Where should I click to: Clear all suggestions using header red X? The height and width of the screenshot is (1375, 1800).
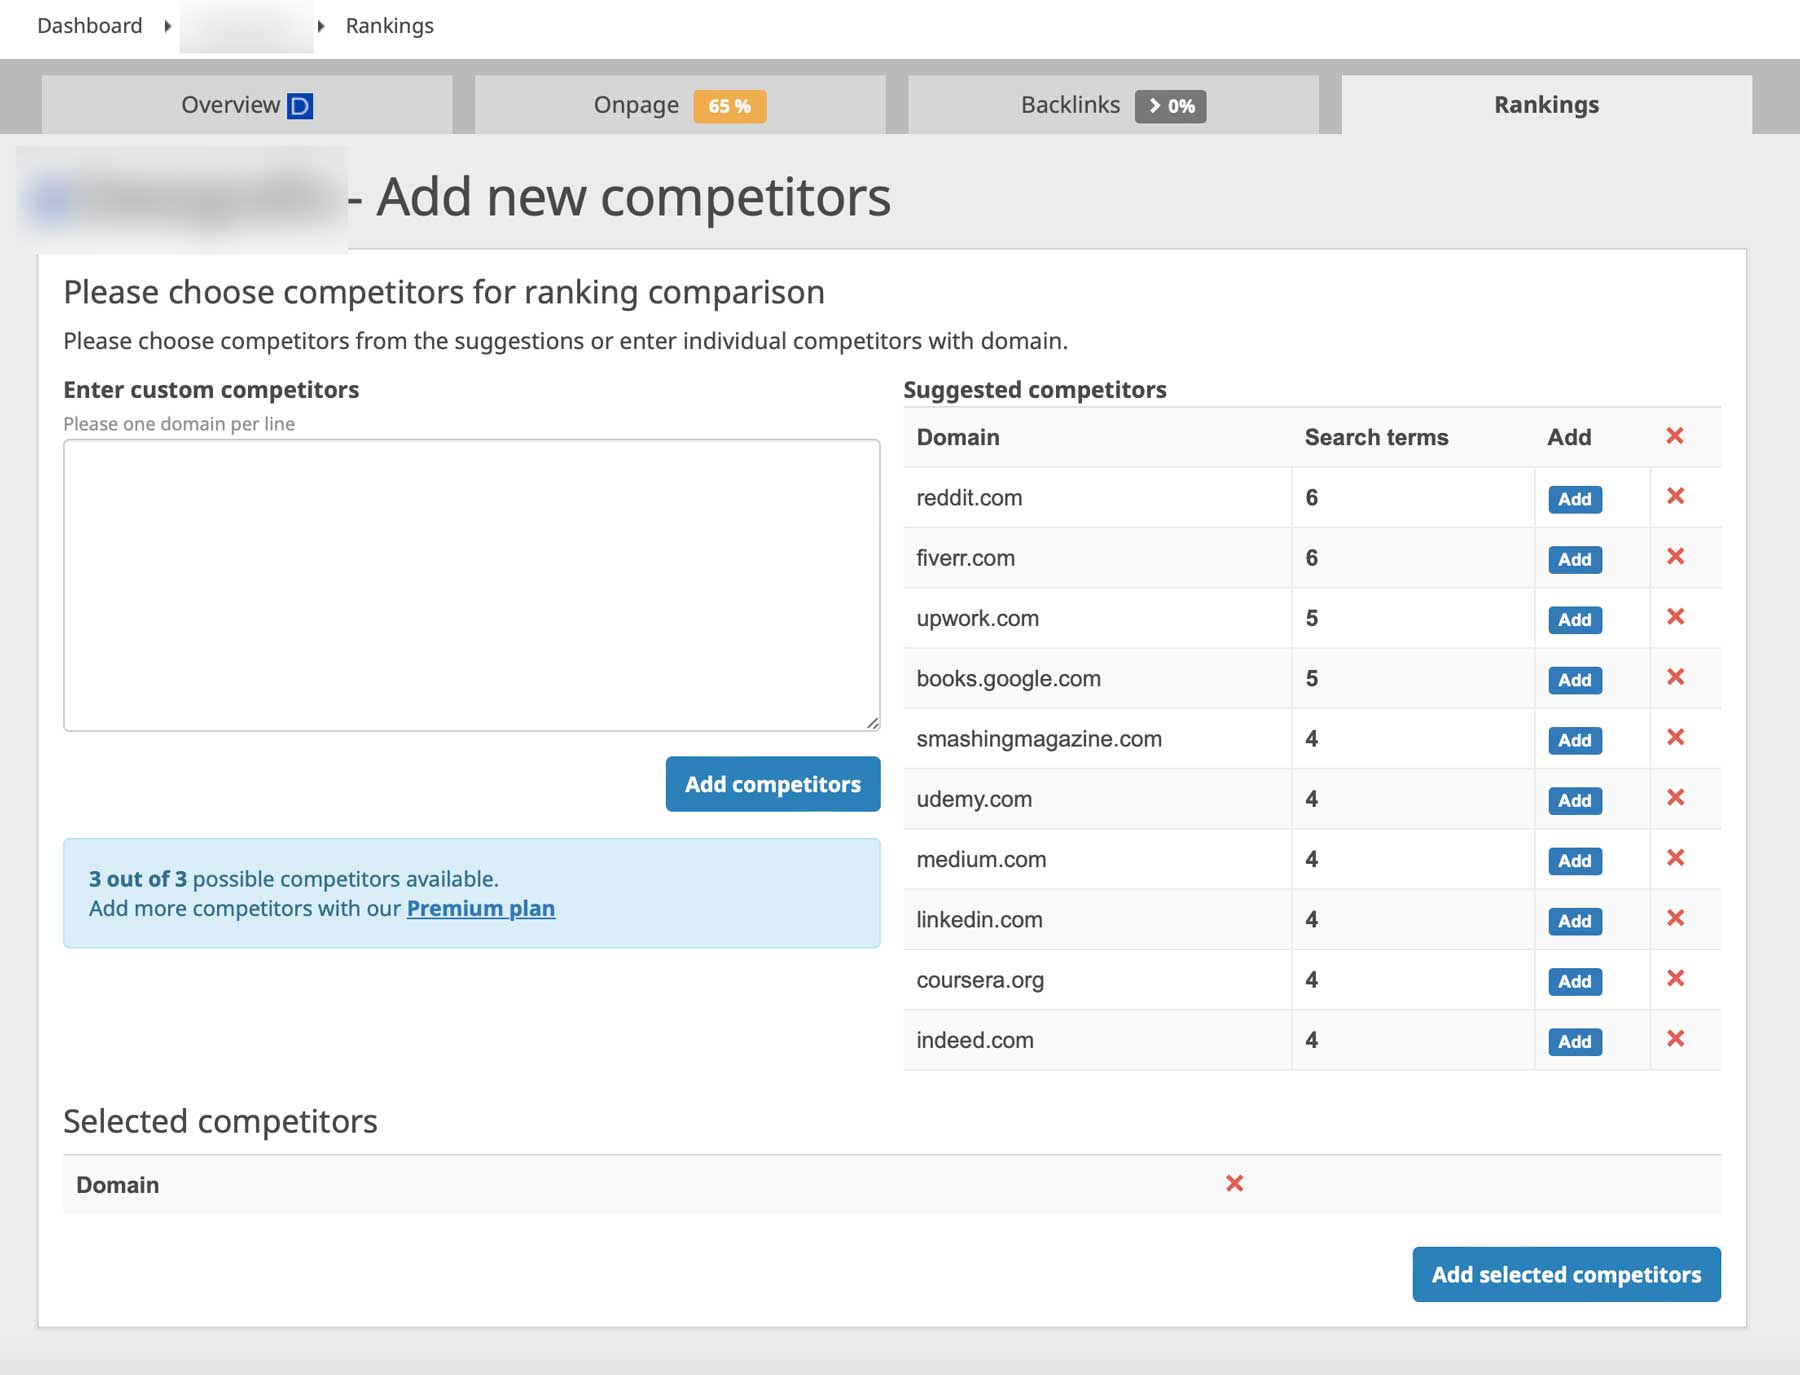tap(1676, 436)
